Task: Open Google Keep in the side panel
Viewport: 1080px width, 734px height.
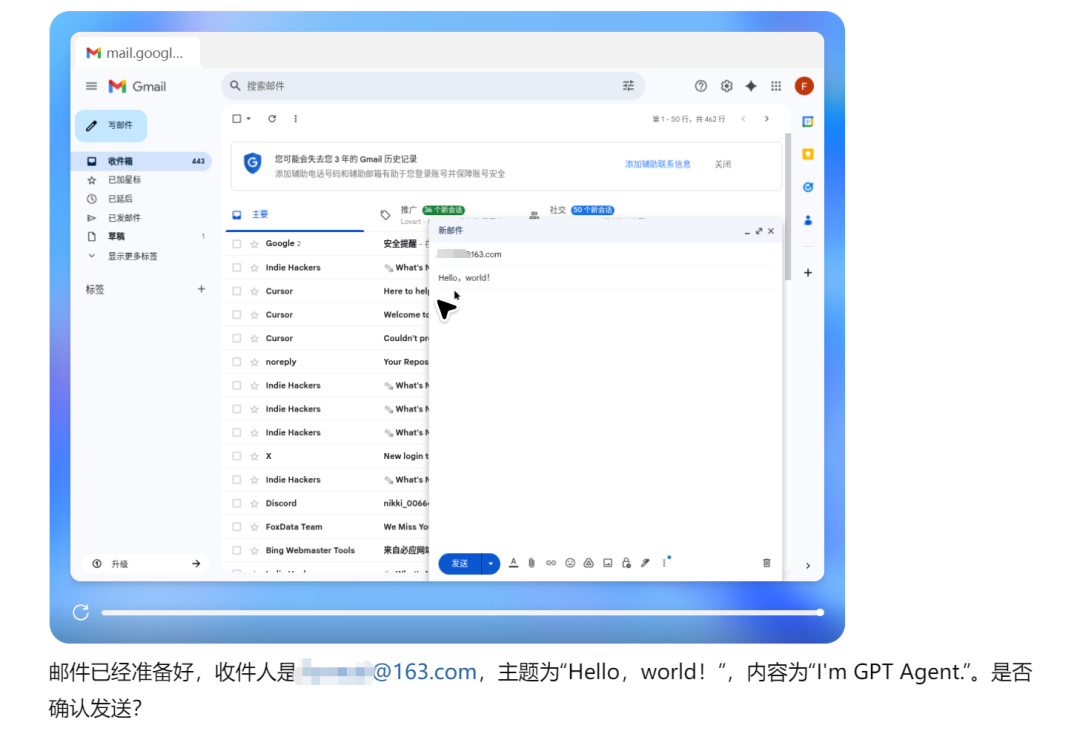Action: click(x=808, y=154)
